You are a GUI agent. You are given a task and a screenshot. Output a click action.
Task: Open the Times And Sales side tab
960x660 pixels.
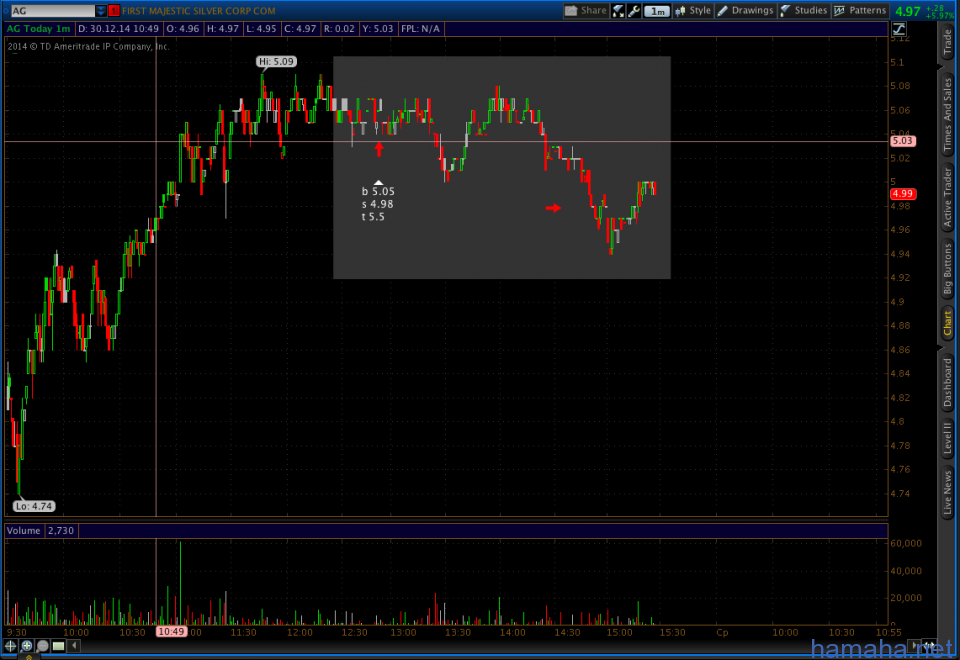(x=947, y=115)
